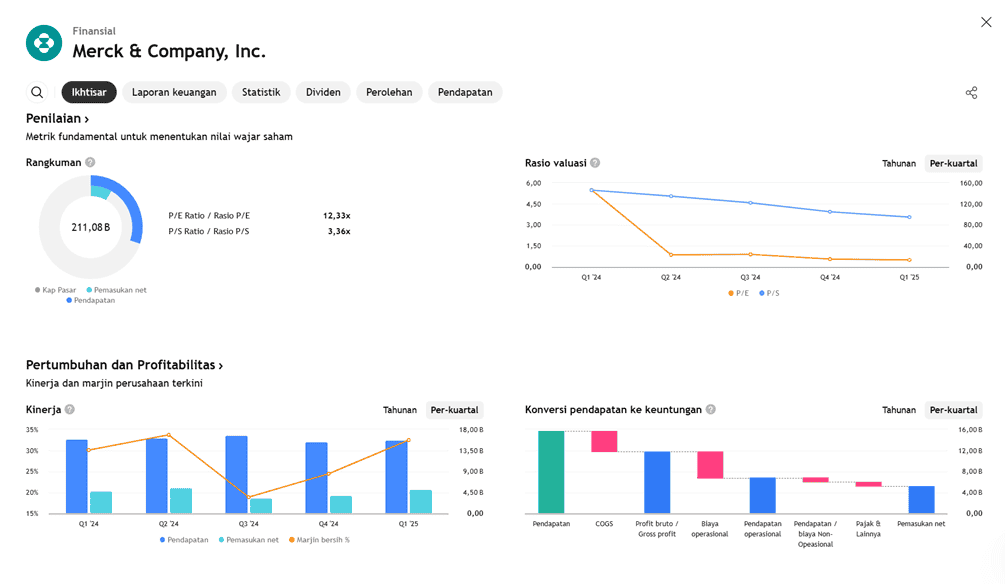
Task: Open the Penilaian section link
Action: 57,119
